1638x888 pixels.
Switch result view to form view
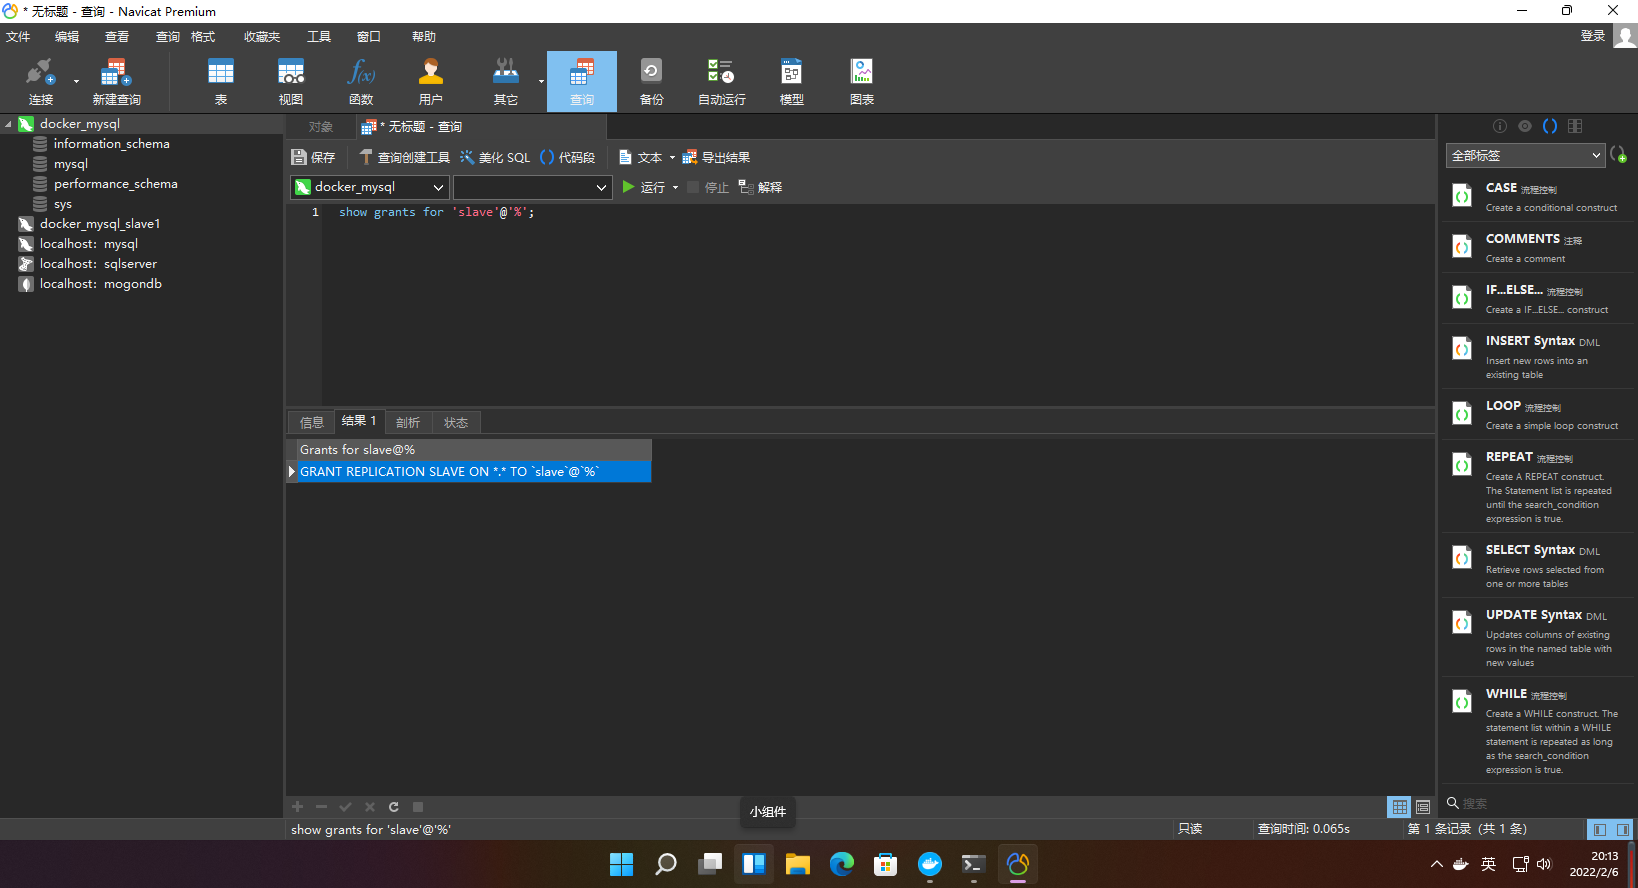(x=1423, y=807)
